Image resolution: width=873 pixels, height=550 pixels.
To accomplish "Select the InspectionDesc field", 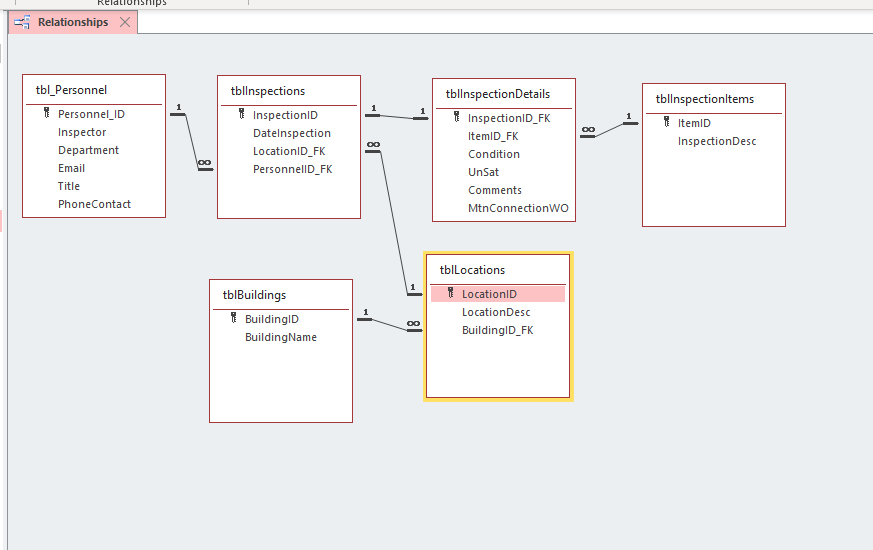I will 717,141.
